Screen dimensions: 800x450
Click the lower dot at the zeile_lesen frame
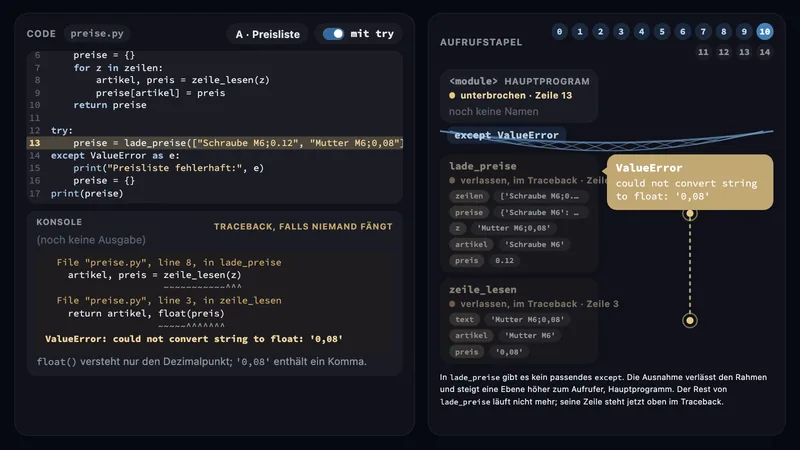690,320
